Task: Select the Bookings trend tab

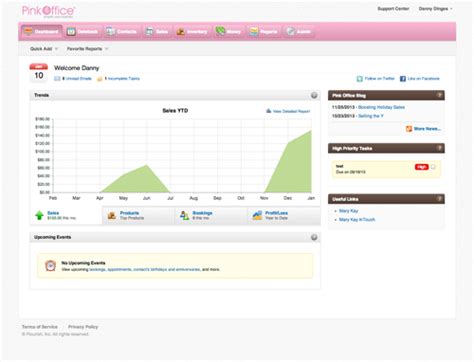Action: (x=211, y=215)
